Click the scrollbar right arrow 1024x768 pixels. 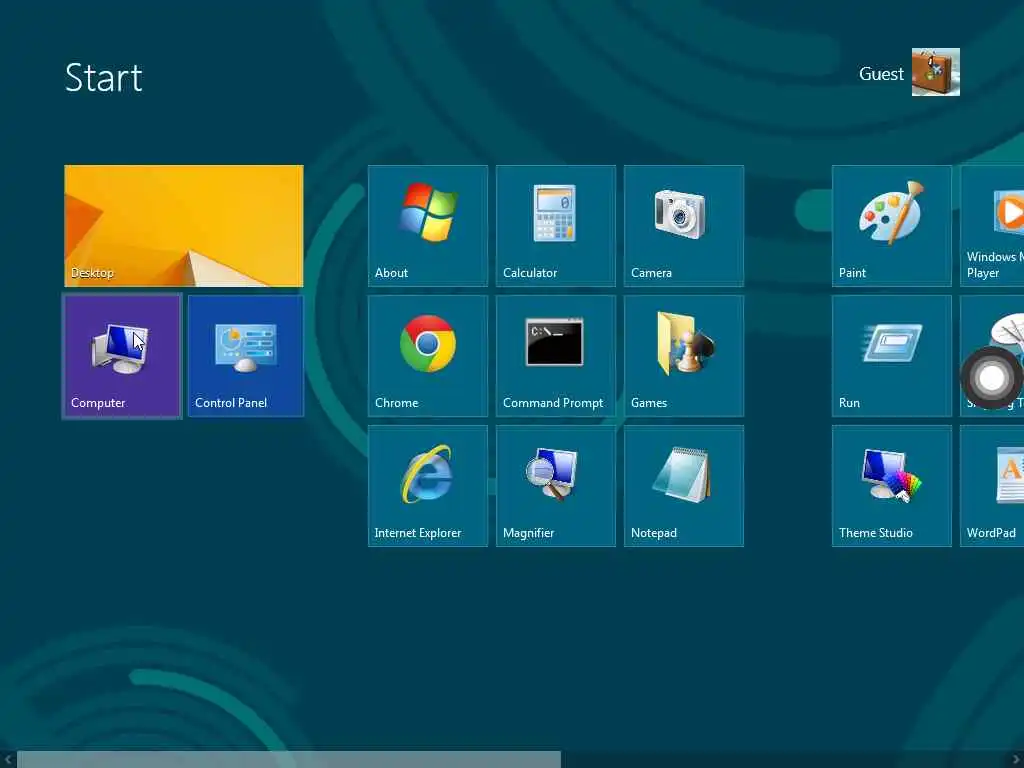1016,760
